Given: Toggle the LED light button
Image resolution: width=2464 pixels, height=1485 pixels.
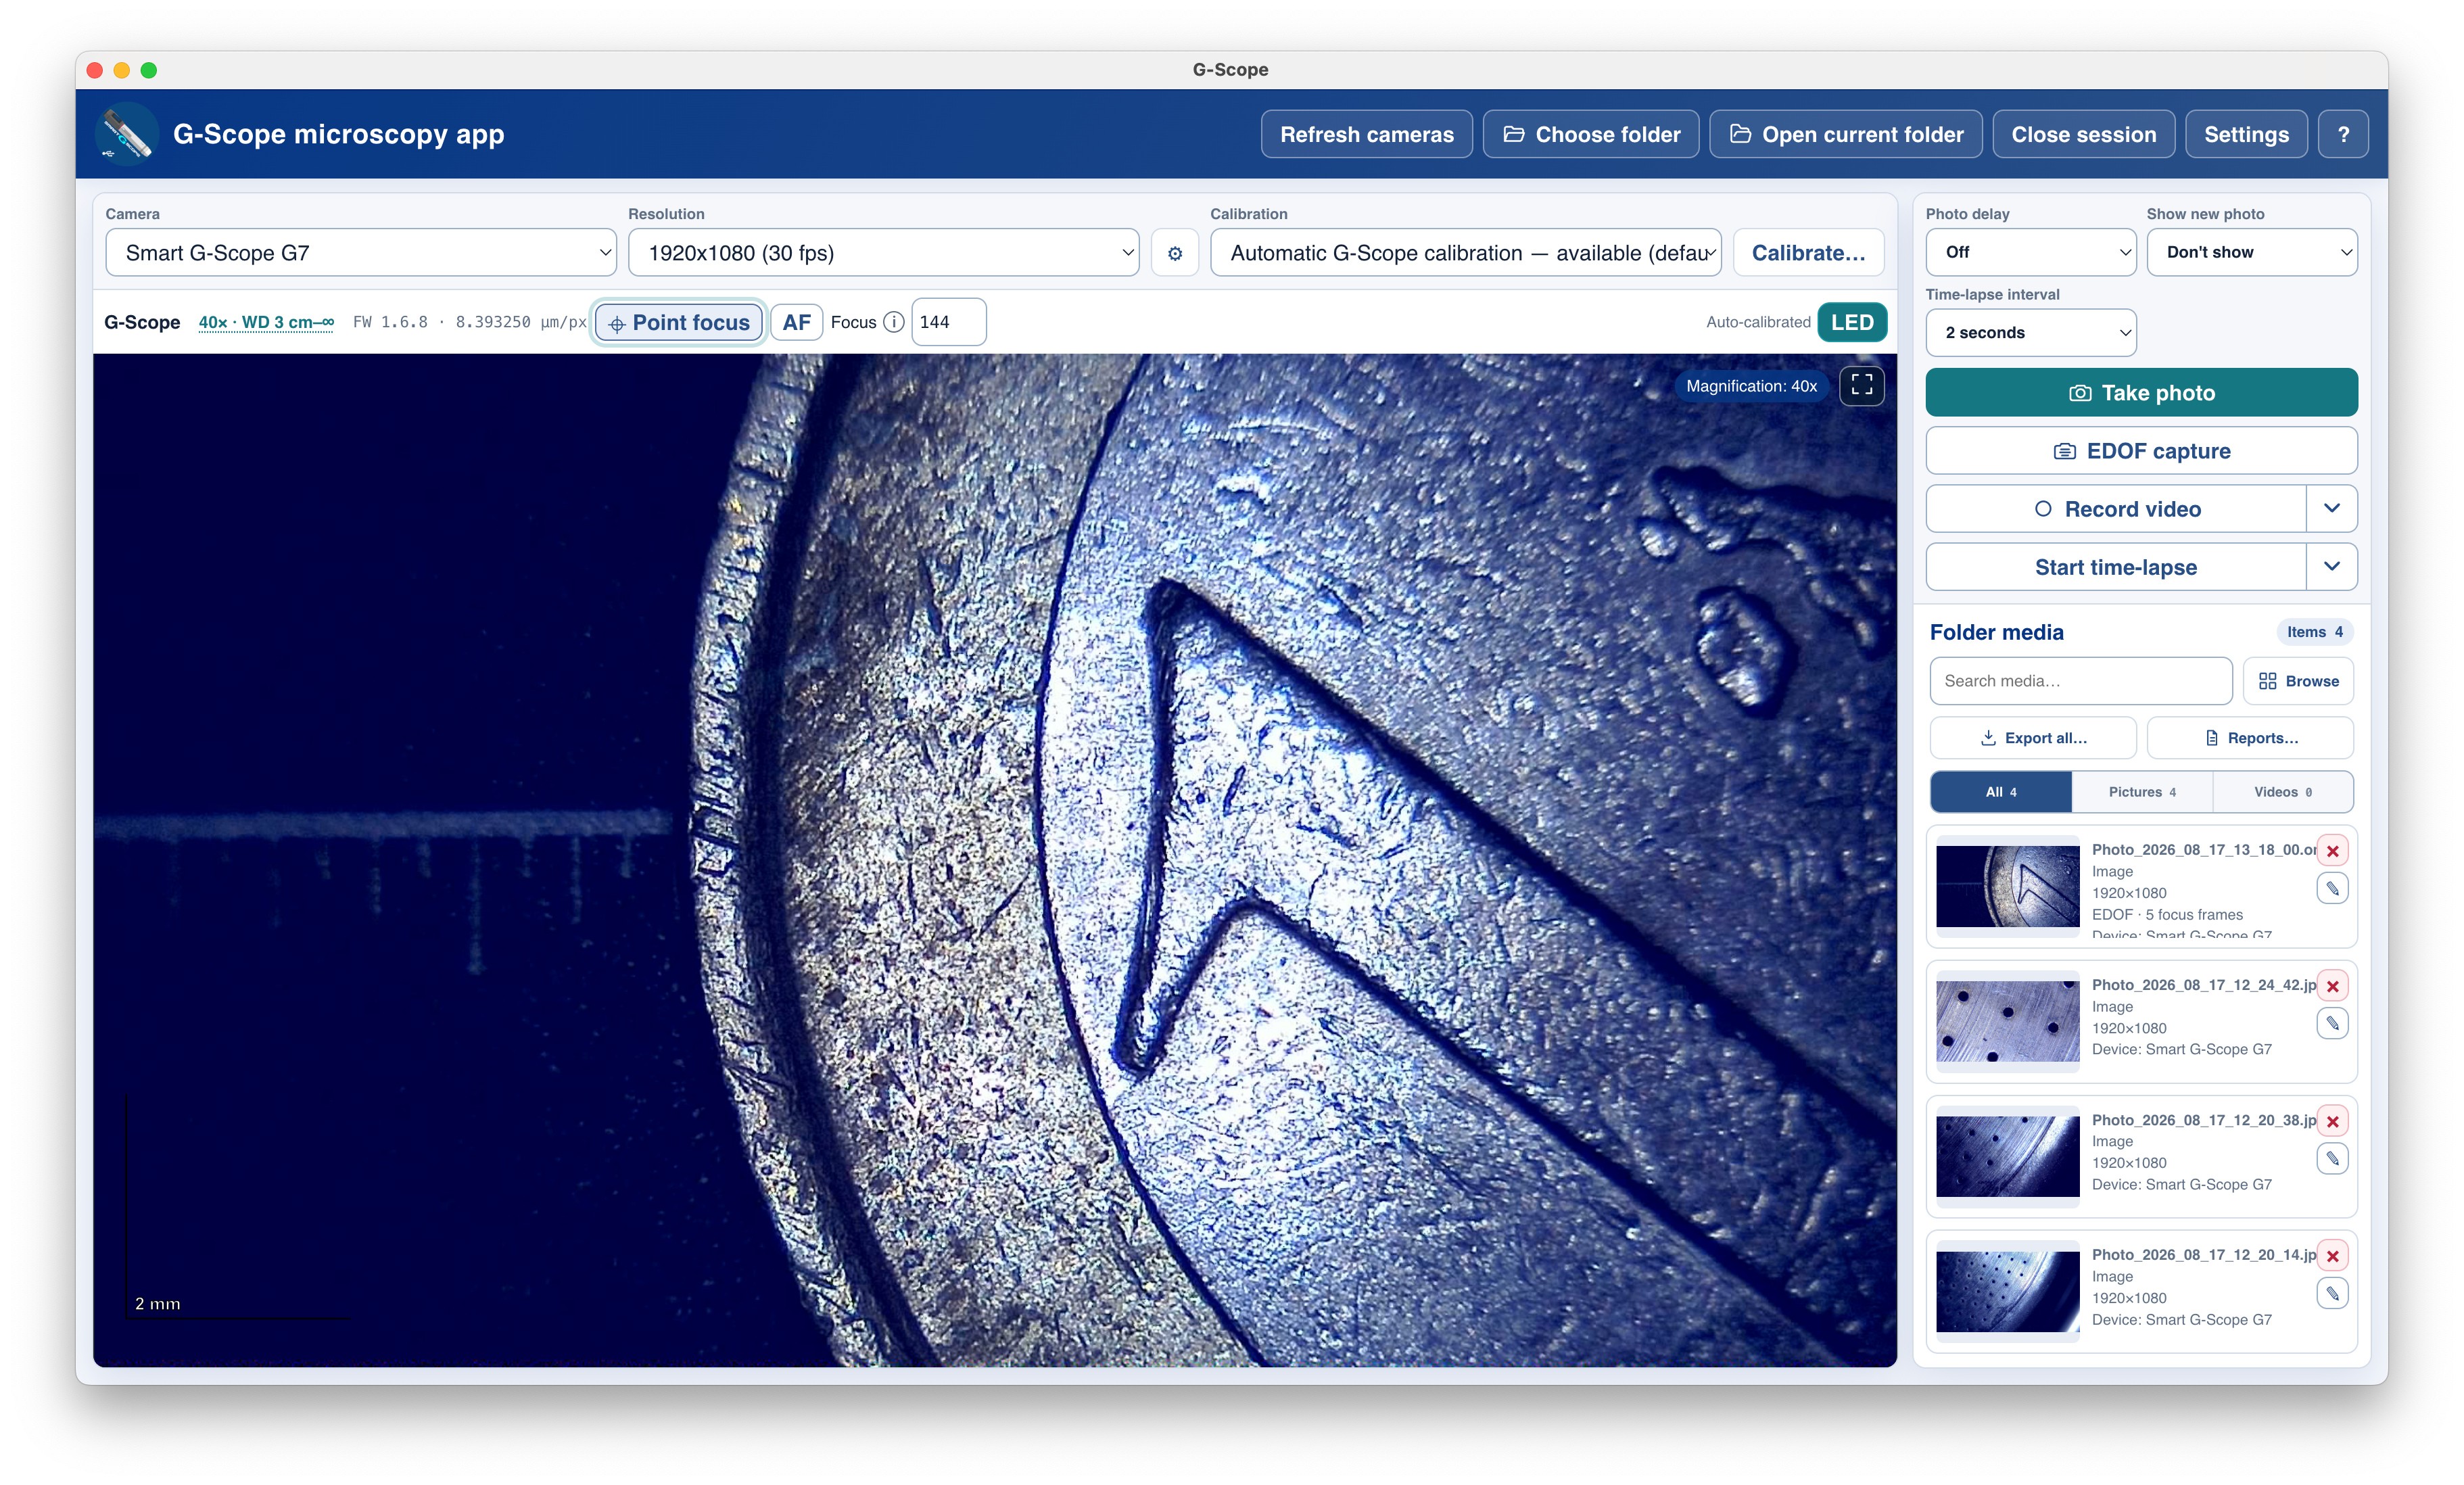Looking at the screenshot, I should (1851, 322).
